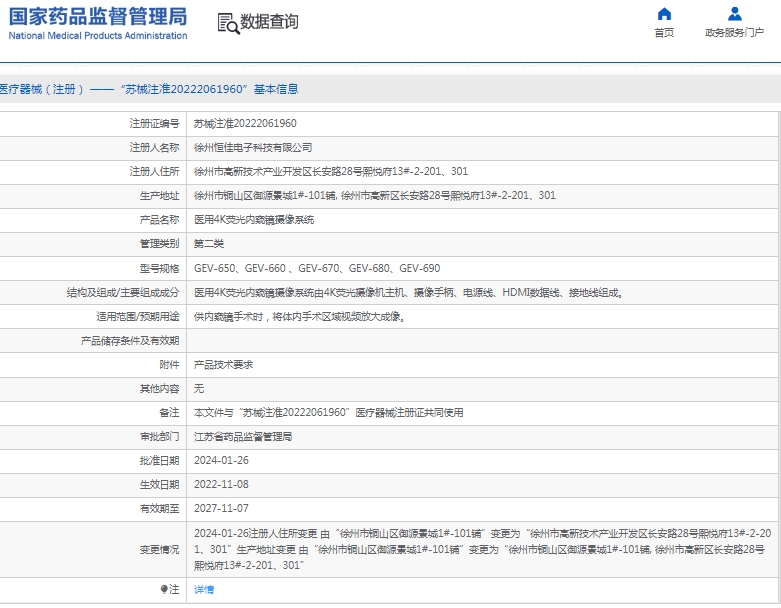Select 第二类 management category value
781x608 pixels.
tap(209, 243)
